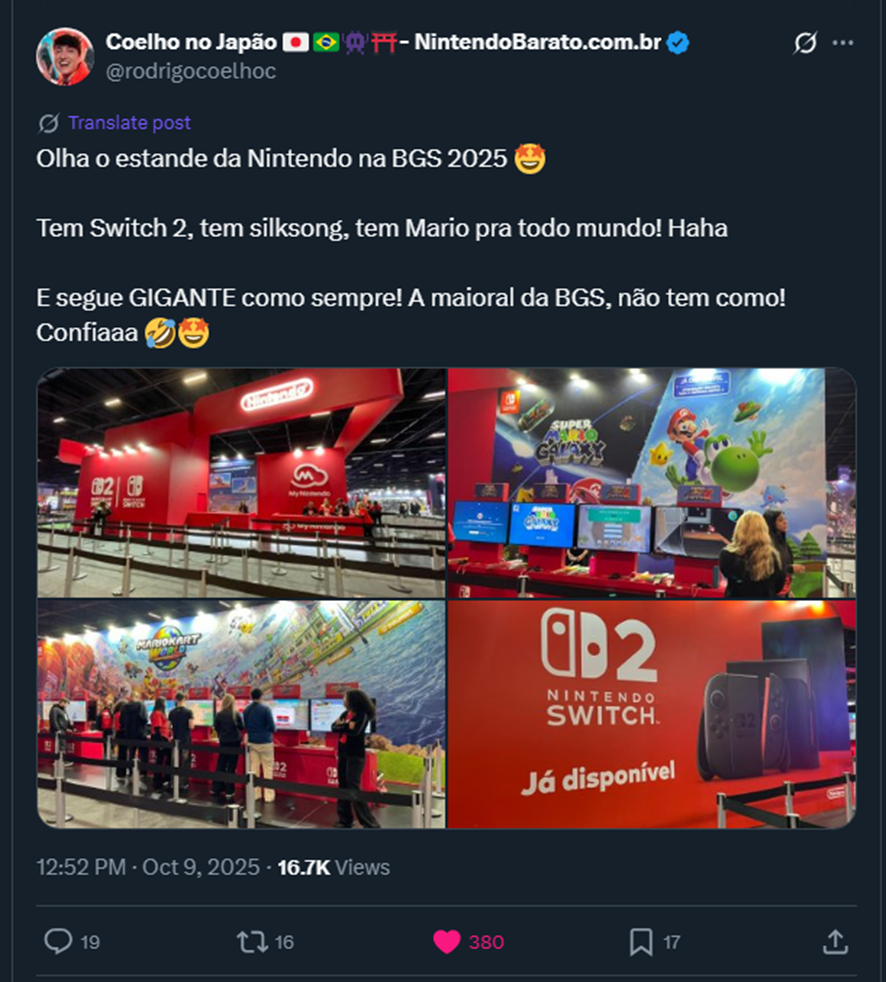
Task: Open the three-dot more options menu
Action: tap(843, 43)
